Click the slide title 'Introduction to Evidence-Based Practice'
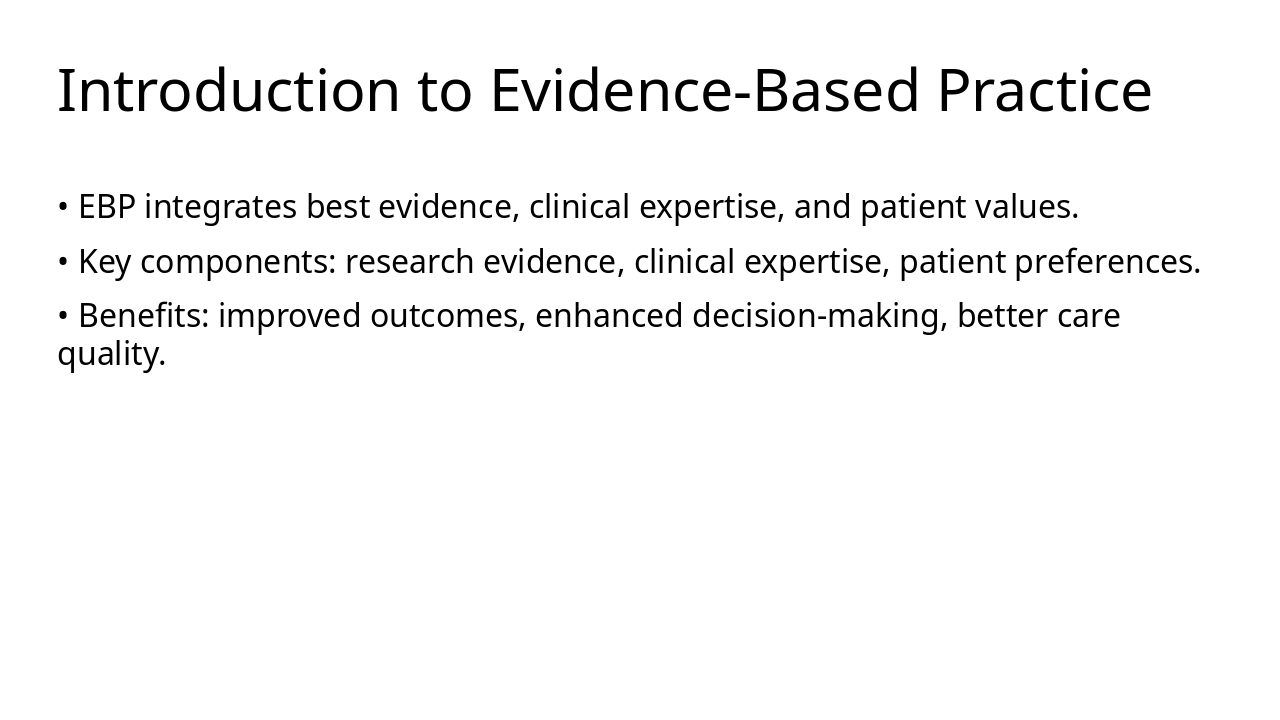1280x720 pixels. tap(604, 91)
